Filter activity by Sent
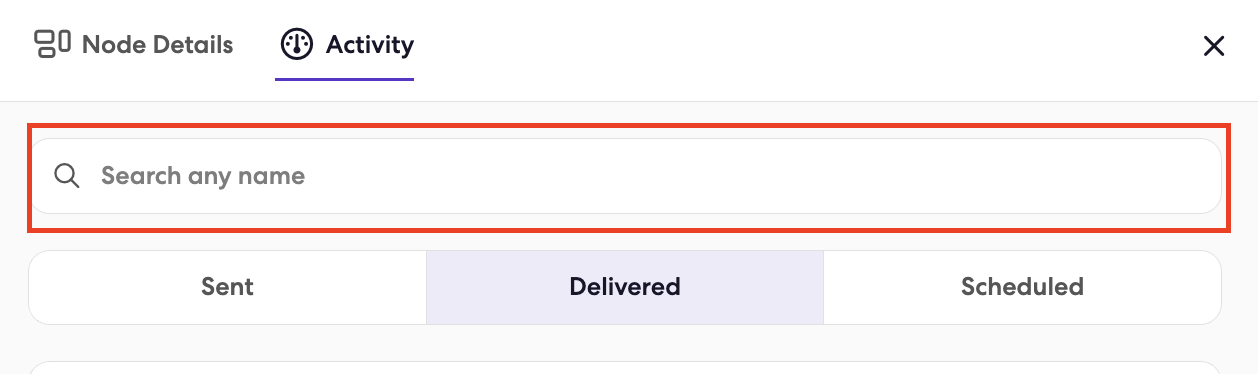Viewport: 1258px width, 374px height. tap(228, 287)
